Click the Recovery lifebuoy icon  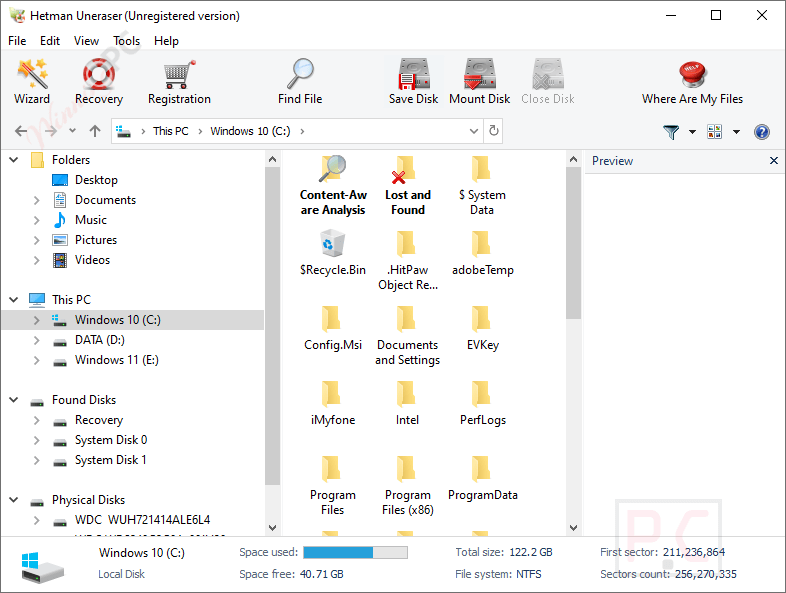(x=99, y=74)
